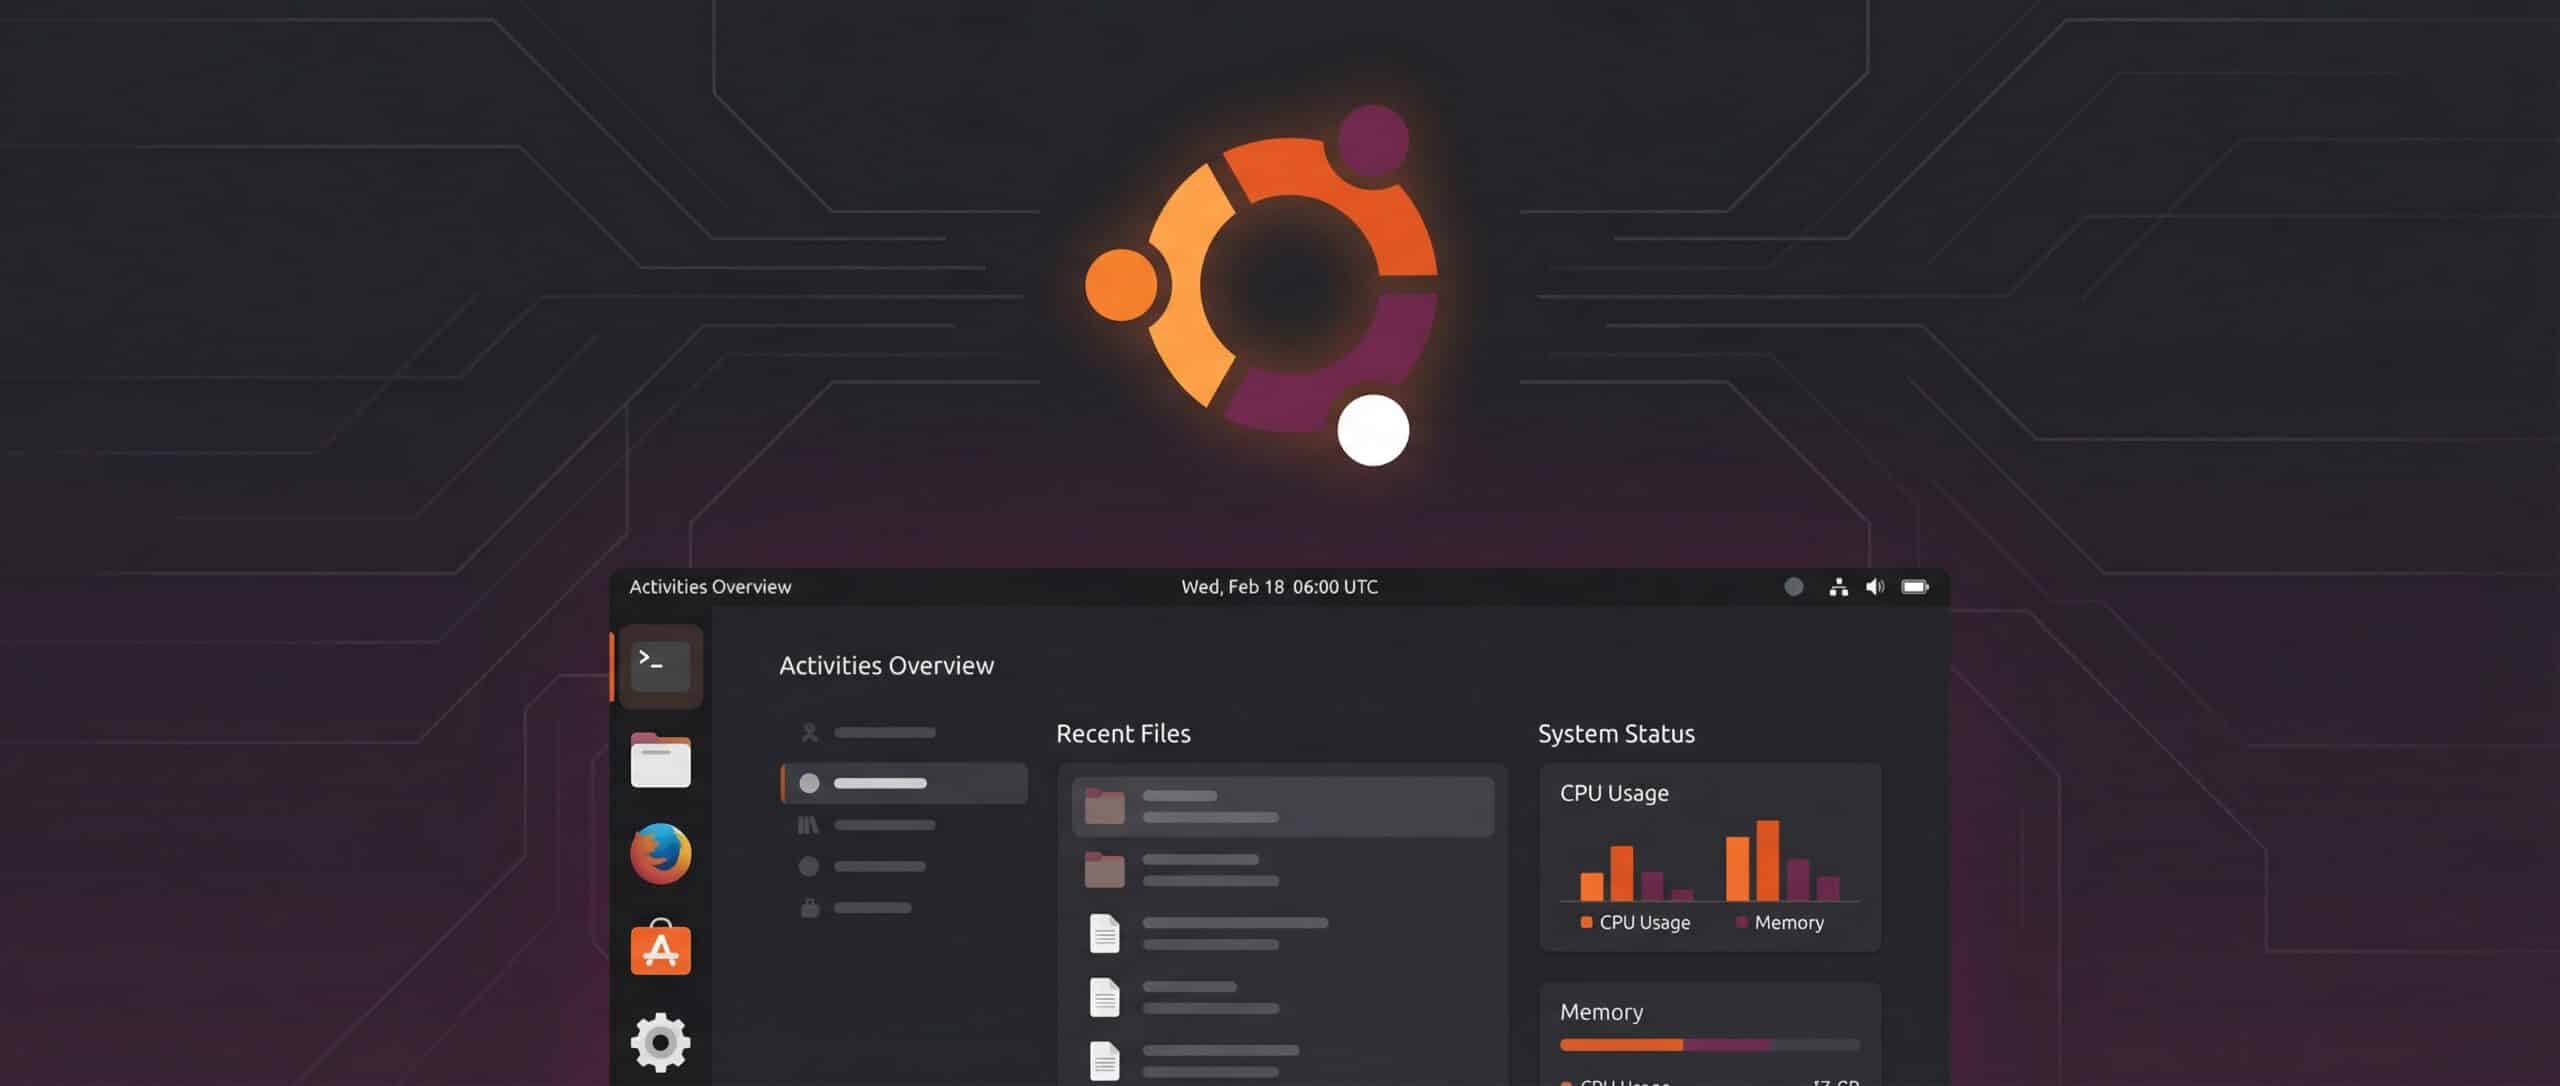This screenshot has width=2560, height=1086.
Task: Select the sidebar item with lock icon
Action: coord(858,908)
